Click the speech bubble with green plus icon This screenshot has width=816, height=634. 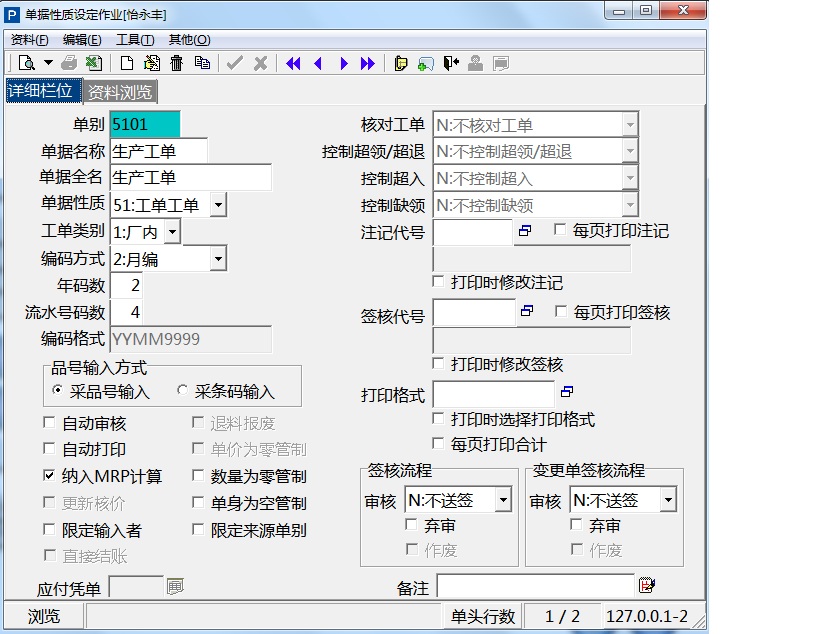click(x=426, y=64)
